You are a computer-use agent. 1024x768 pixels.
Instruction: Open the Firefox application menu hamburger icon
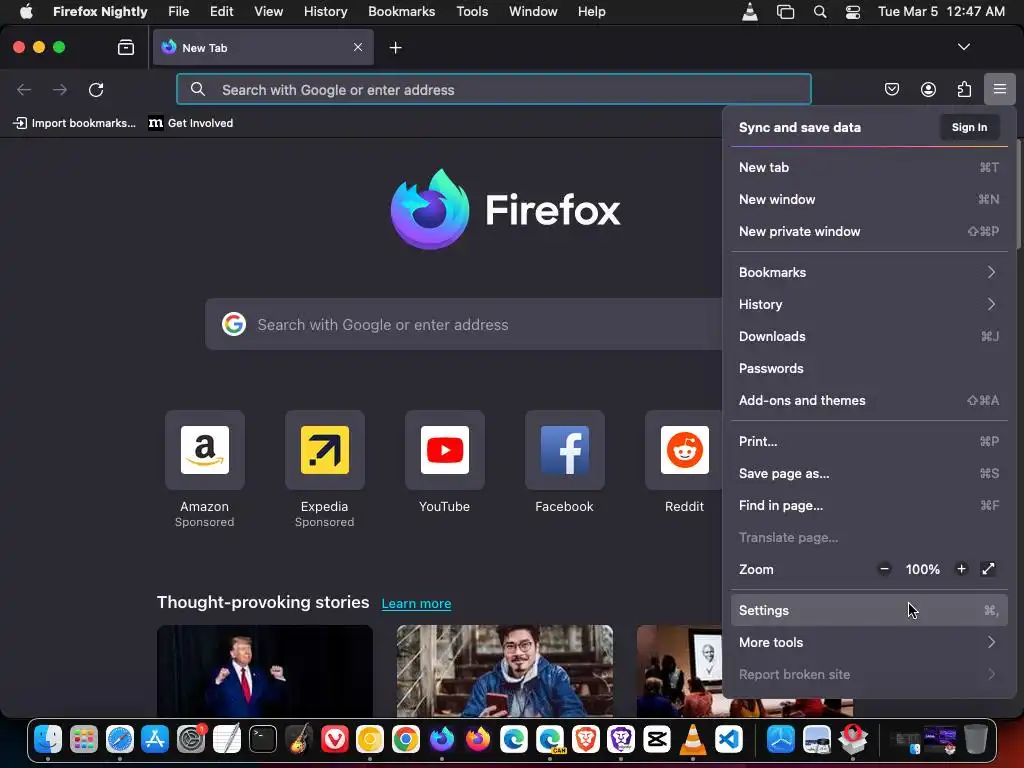coord(999,89)
